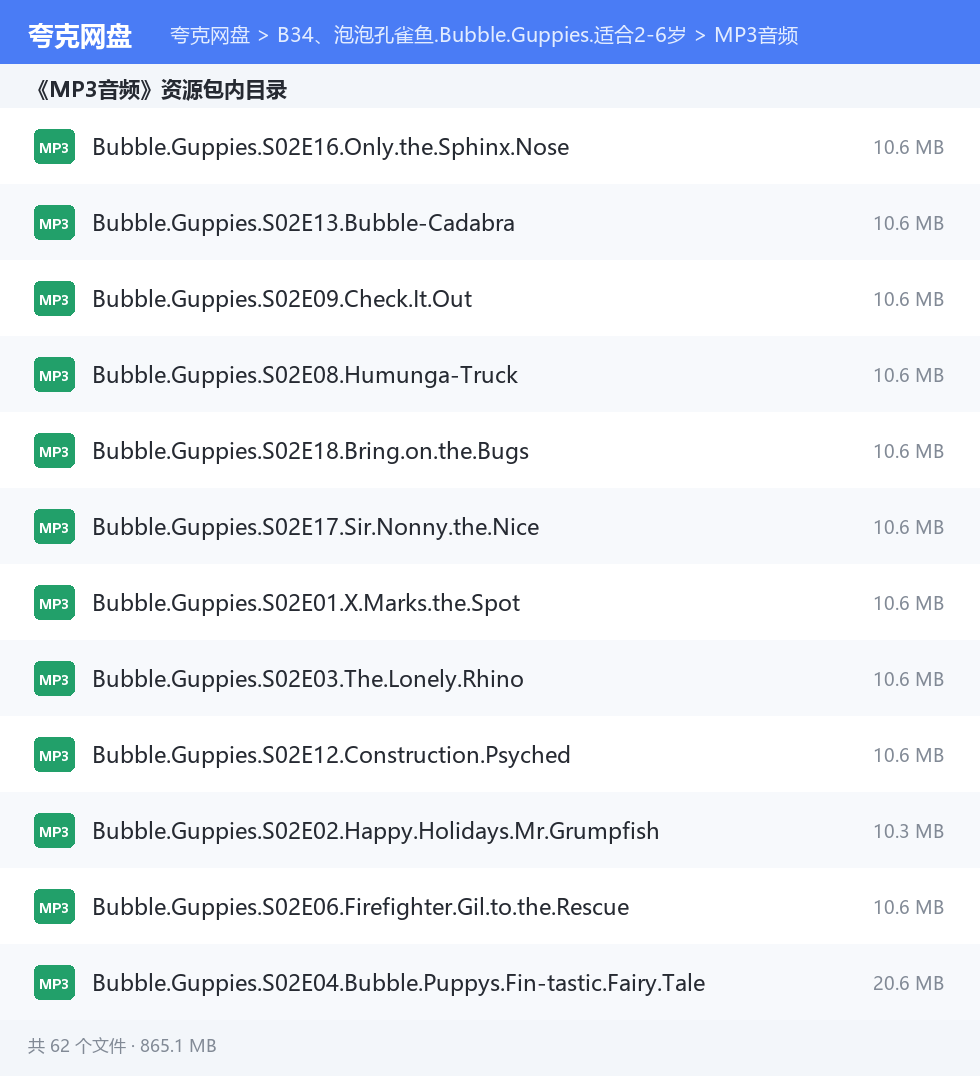Select file Bubble.Guppies.S02E18.Bring.on.the.Bugs
980x1076 pixels.
click(310, 451)
